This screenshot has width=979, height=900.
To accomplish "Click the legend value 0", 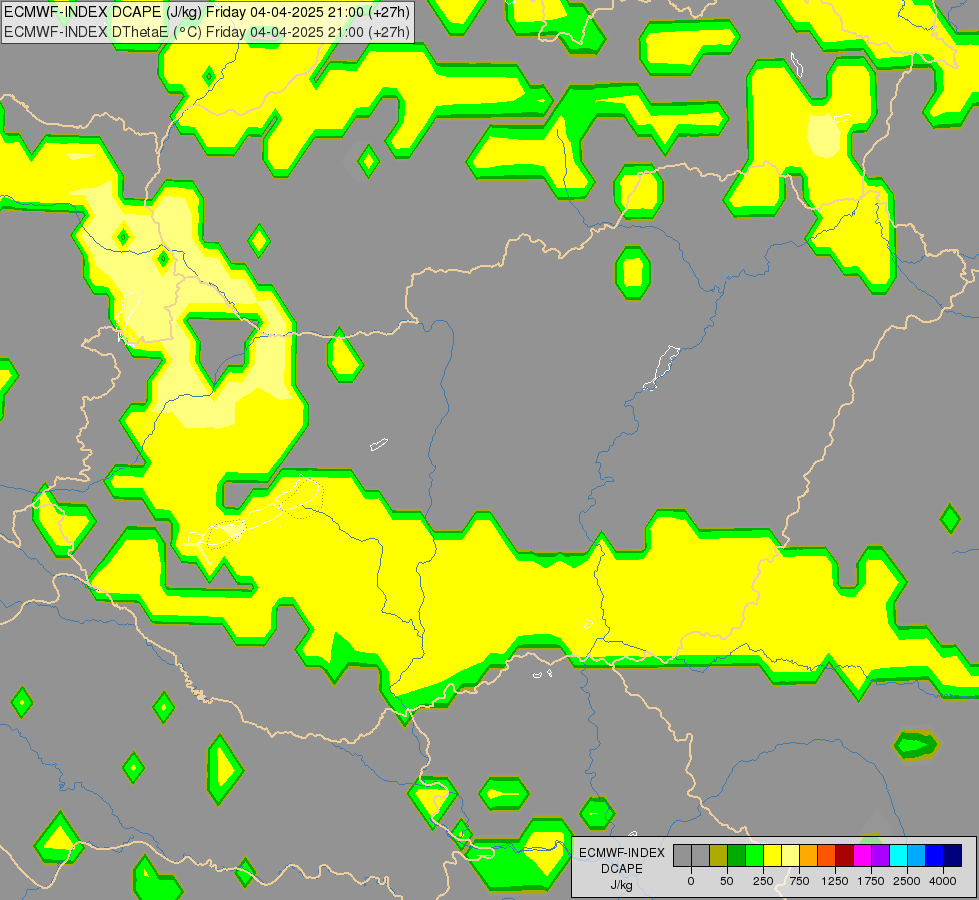I will click(691, 881).
